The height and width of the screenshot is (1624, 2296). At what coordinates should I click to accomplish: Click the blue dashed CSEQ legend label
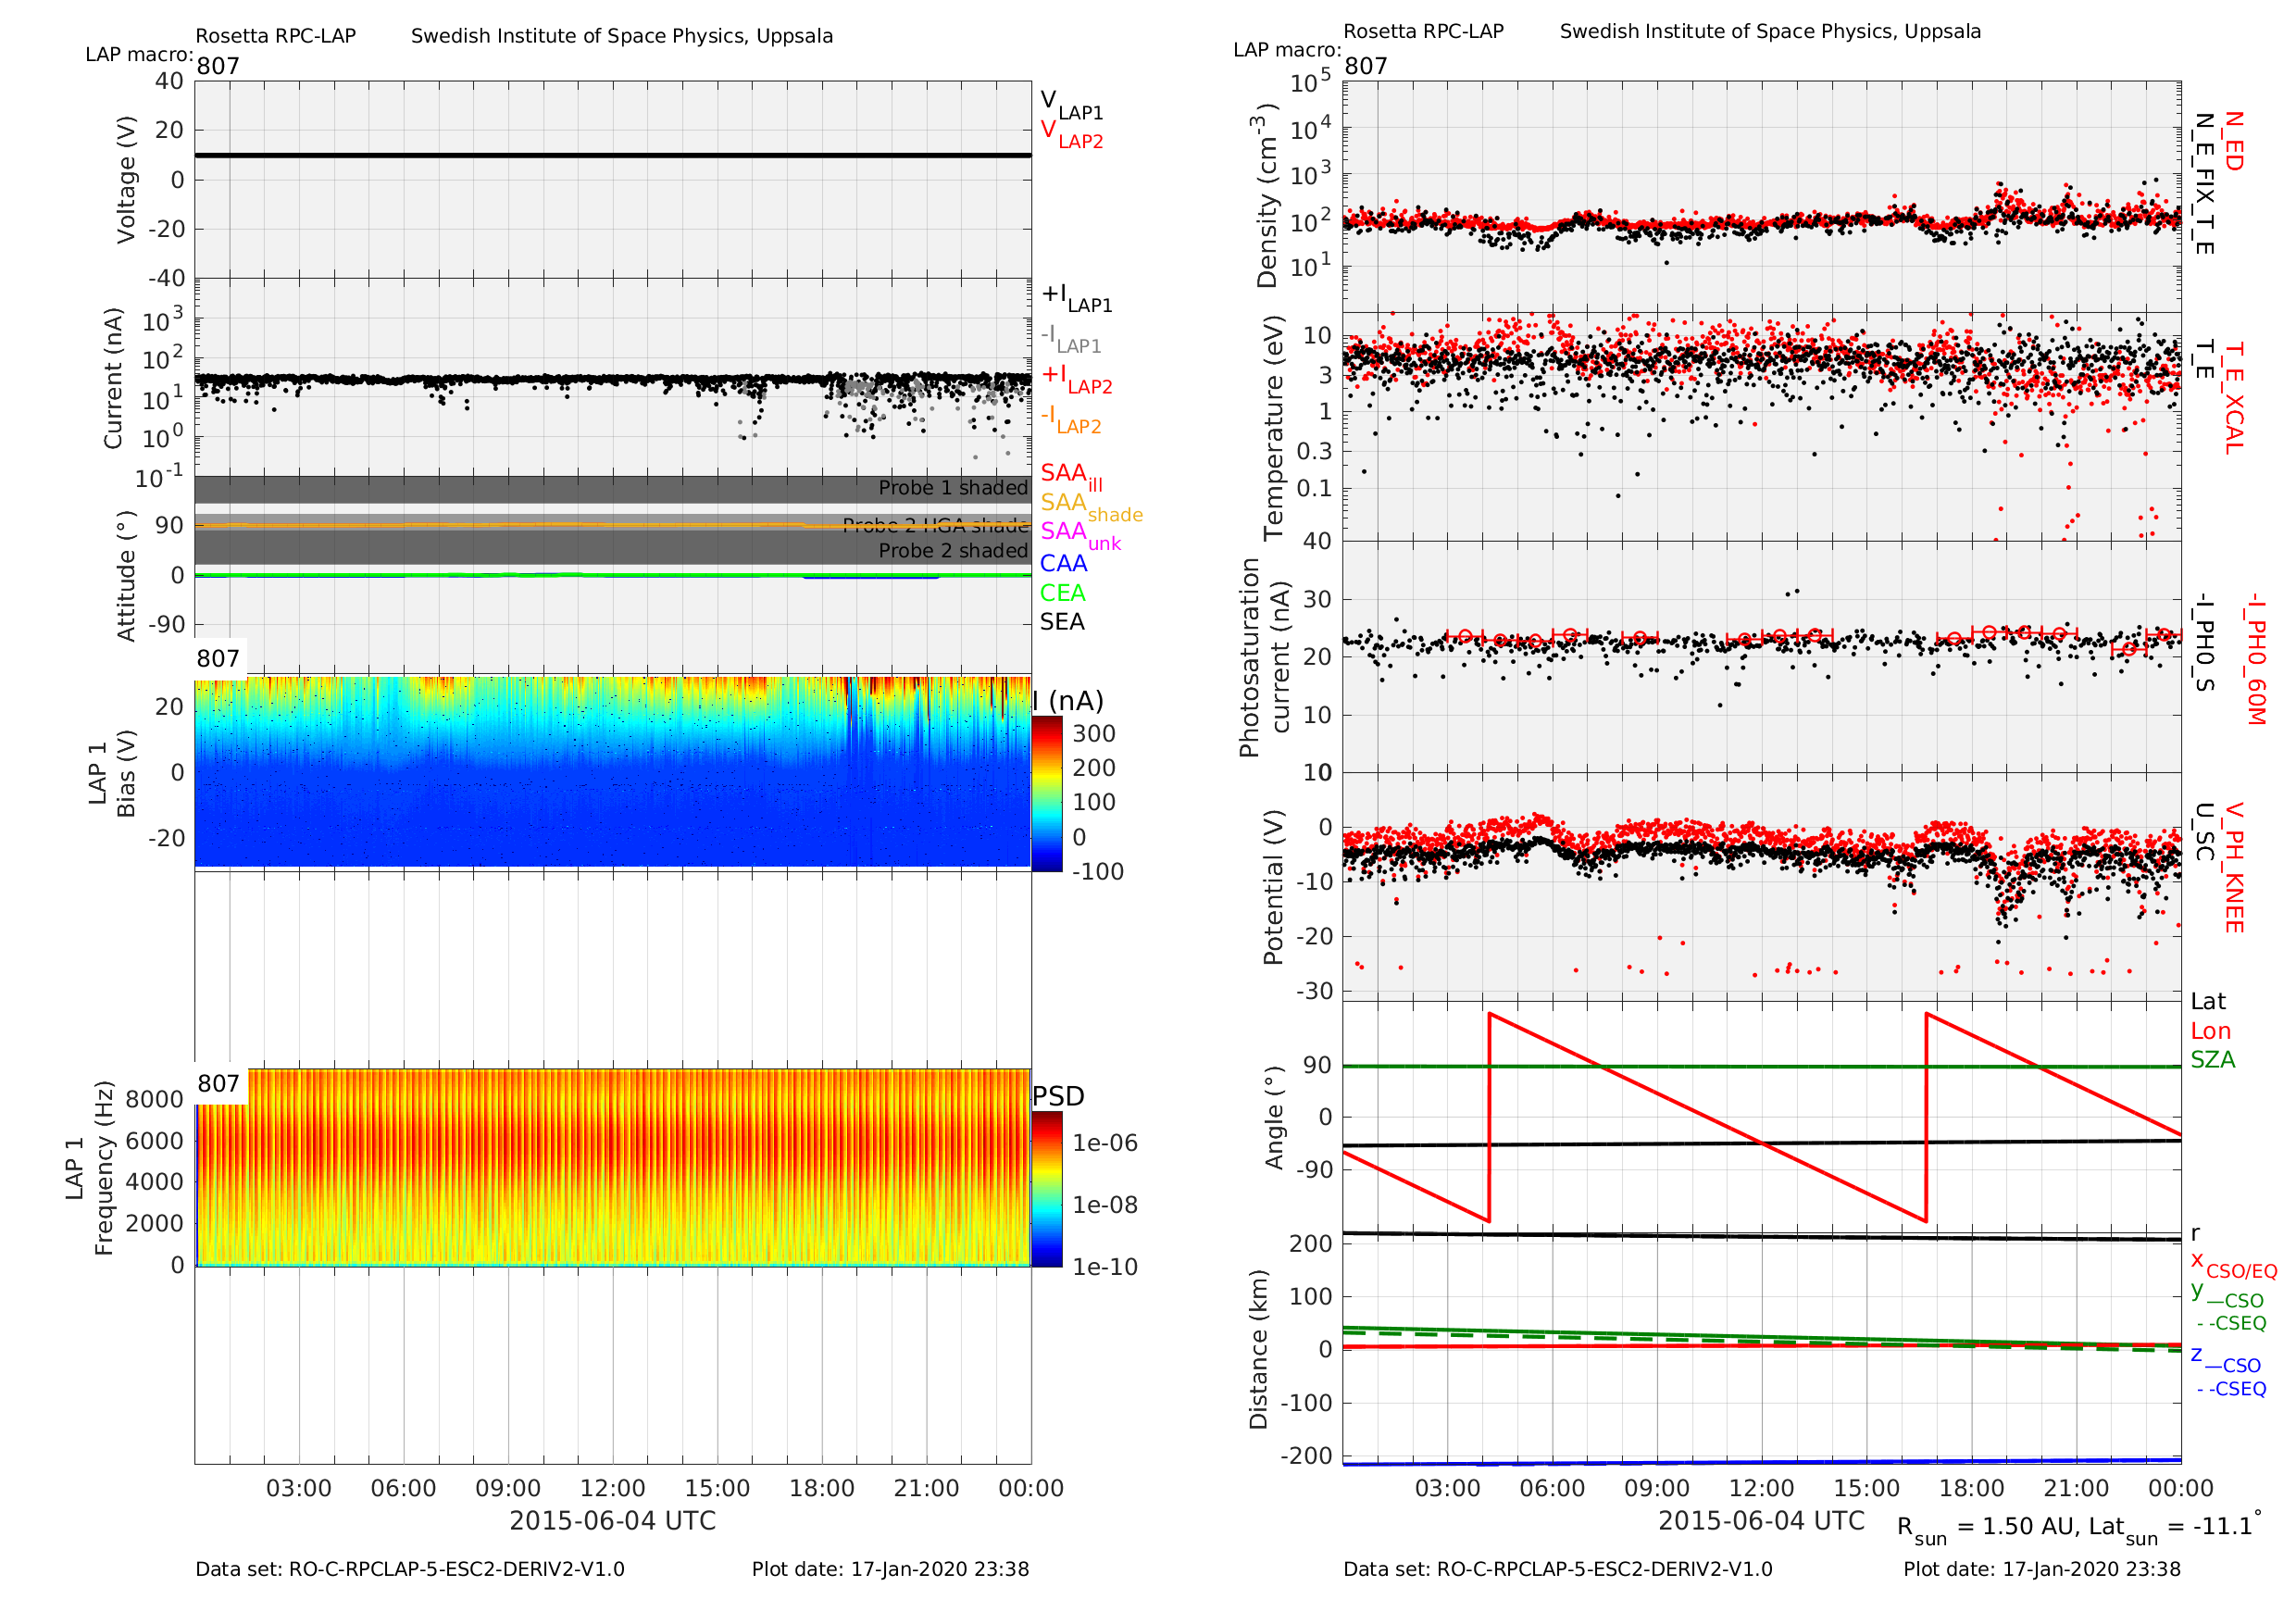coord(2232,1389)
